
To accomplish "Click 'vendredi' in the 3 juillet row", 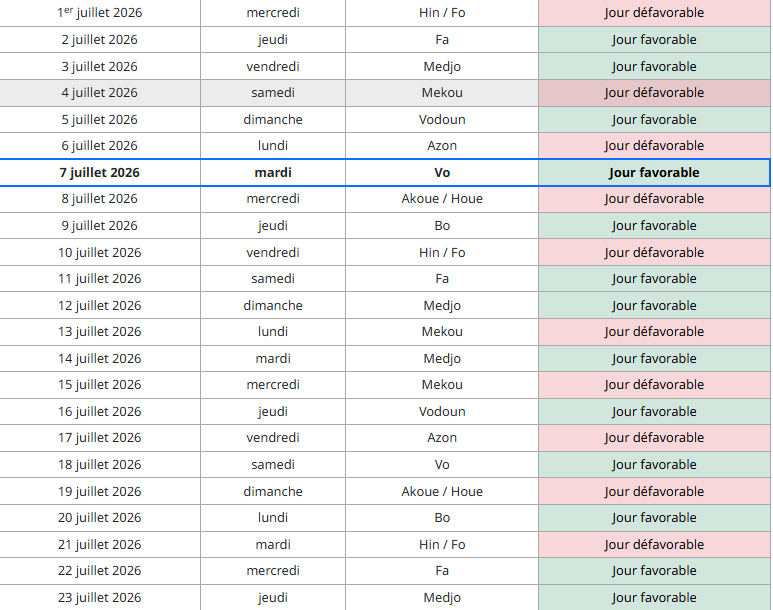I will pos(273,67).
